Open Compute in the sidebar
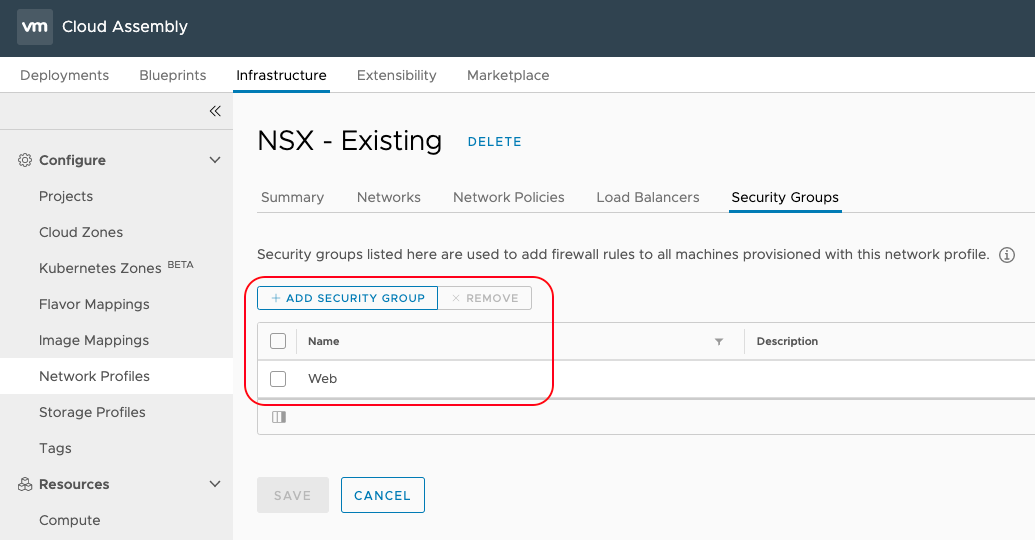The width and height of the screenshot is (1035, 540). (x=70, y=520)
